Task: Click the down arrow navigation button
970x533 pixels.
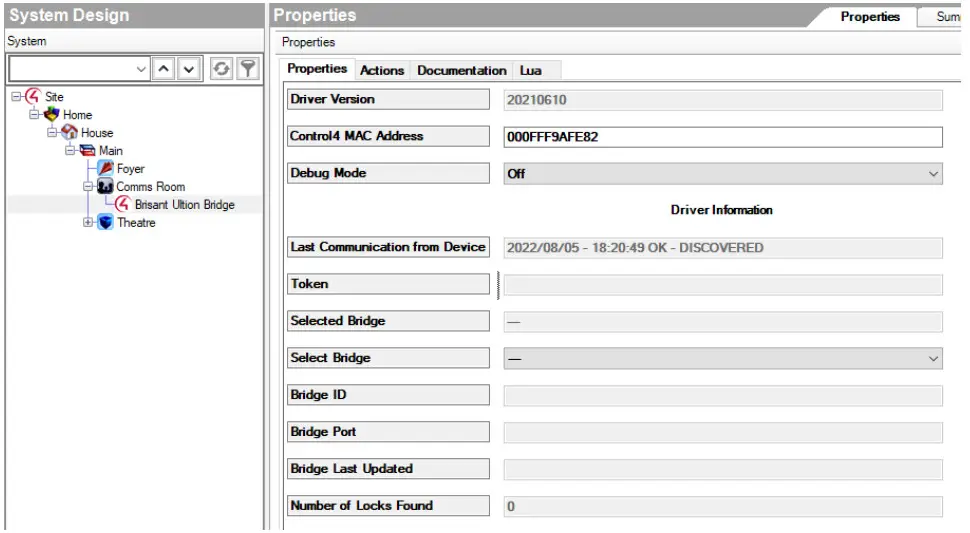Action: (x=189, y=69)
